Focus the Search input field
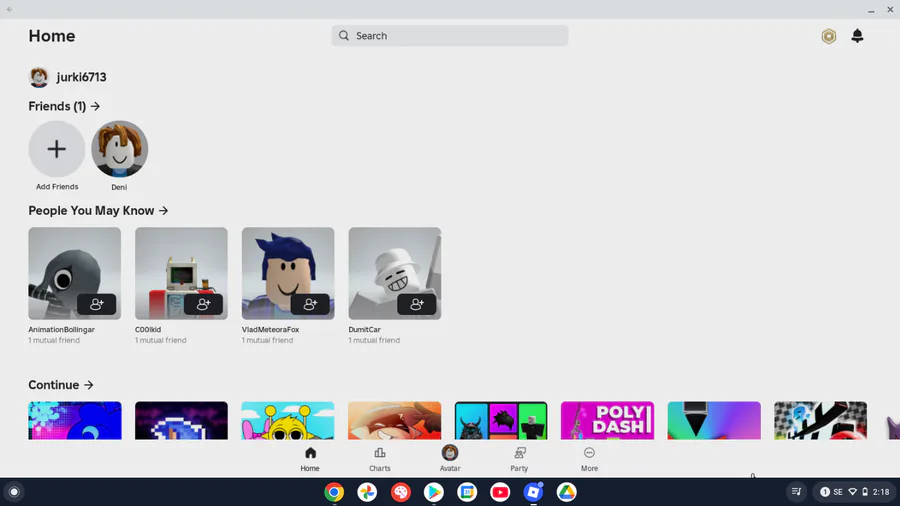Image resolution: width=900 pixels, height=506 pixels. [449, 36]
